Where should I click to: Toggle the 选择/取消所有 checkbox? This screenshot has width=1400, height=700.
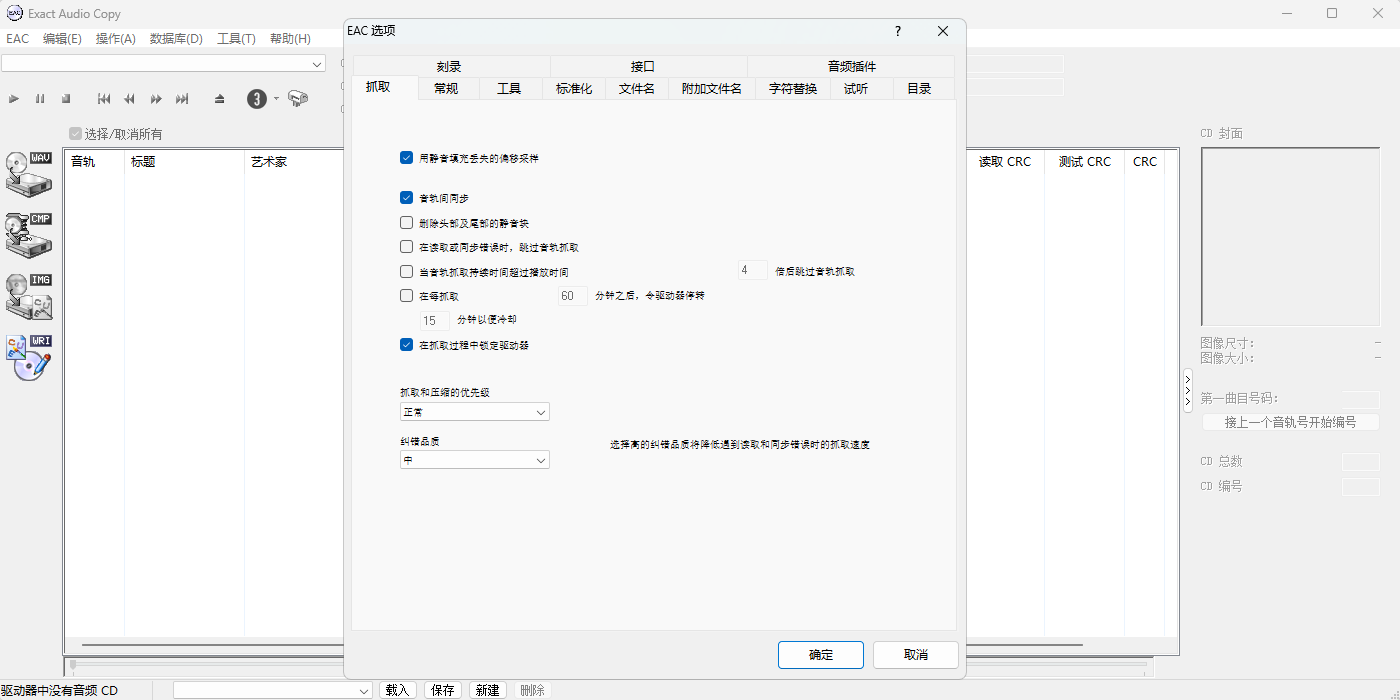pyautogui.click(x=75, y=134)
